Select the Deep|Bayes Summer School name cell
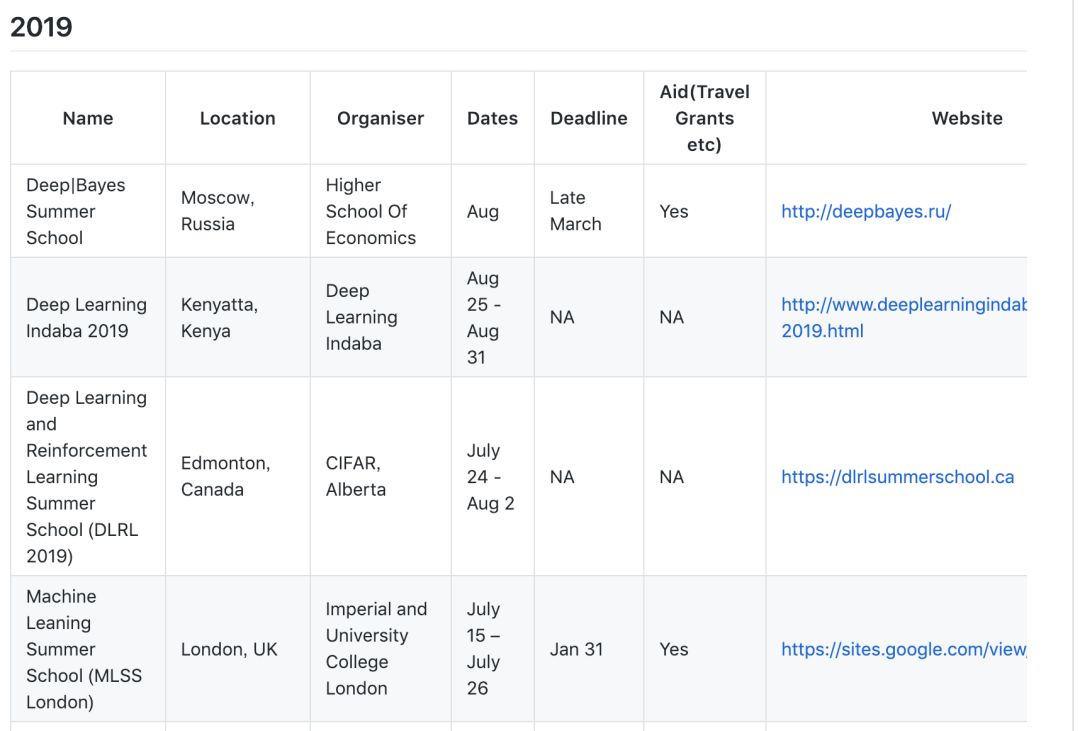The height and width of the screenshot is (731, 1080). [76, 212]
